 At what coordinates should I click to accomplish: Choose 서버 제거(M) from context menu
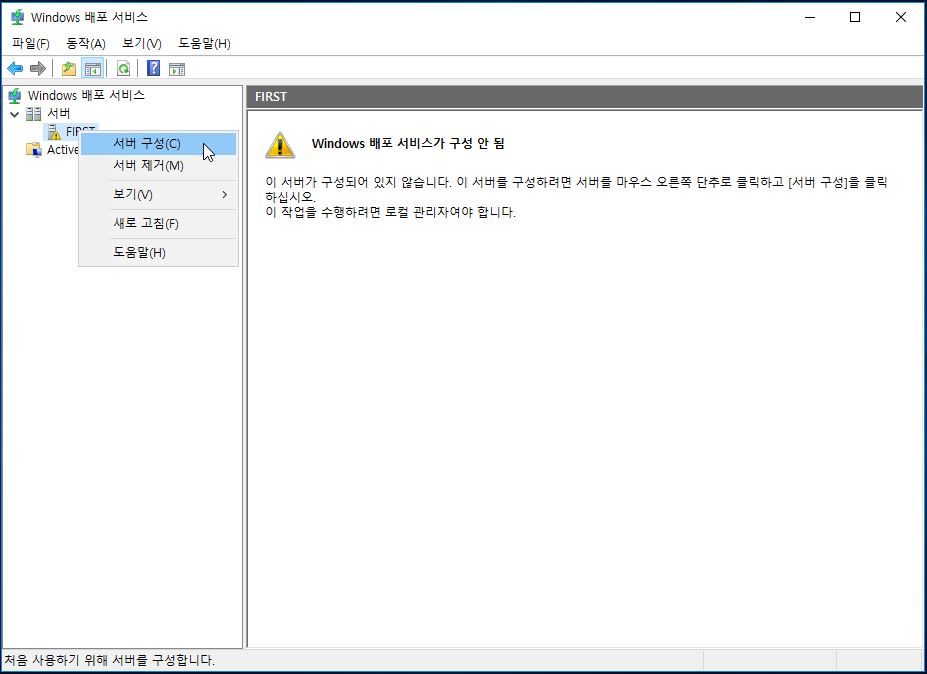pos(158,166)
